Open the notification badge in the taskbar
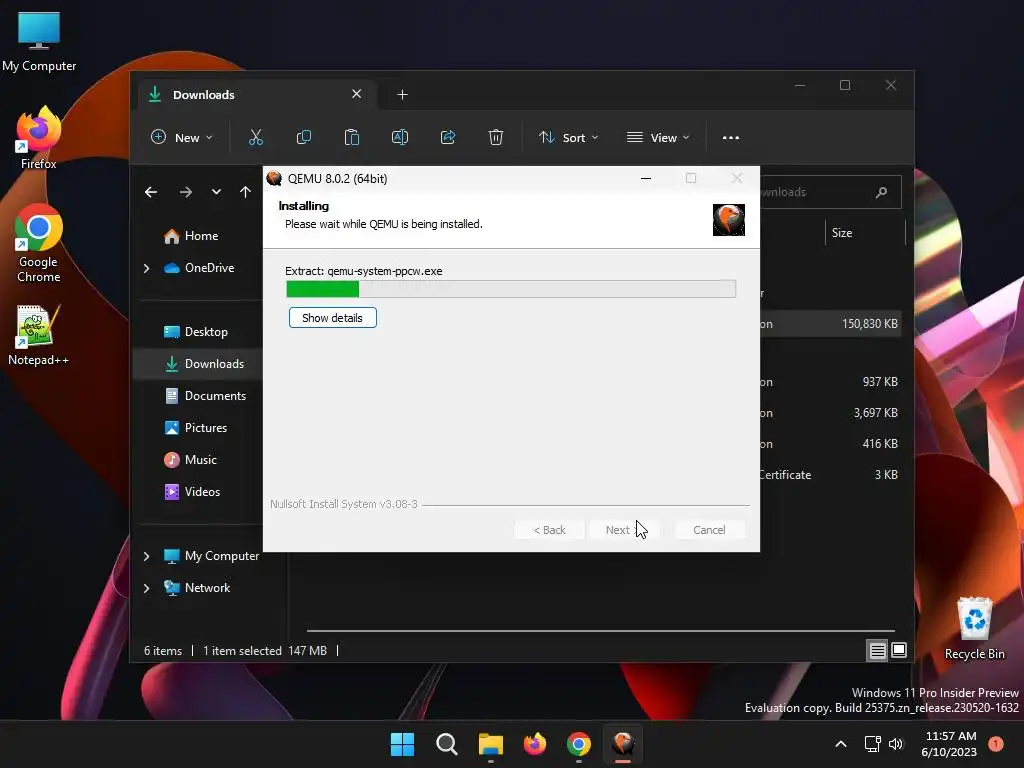 click(996, 744)
